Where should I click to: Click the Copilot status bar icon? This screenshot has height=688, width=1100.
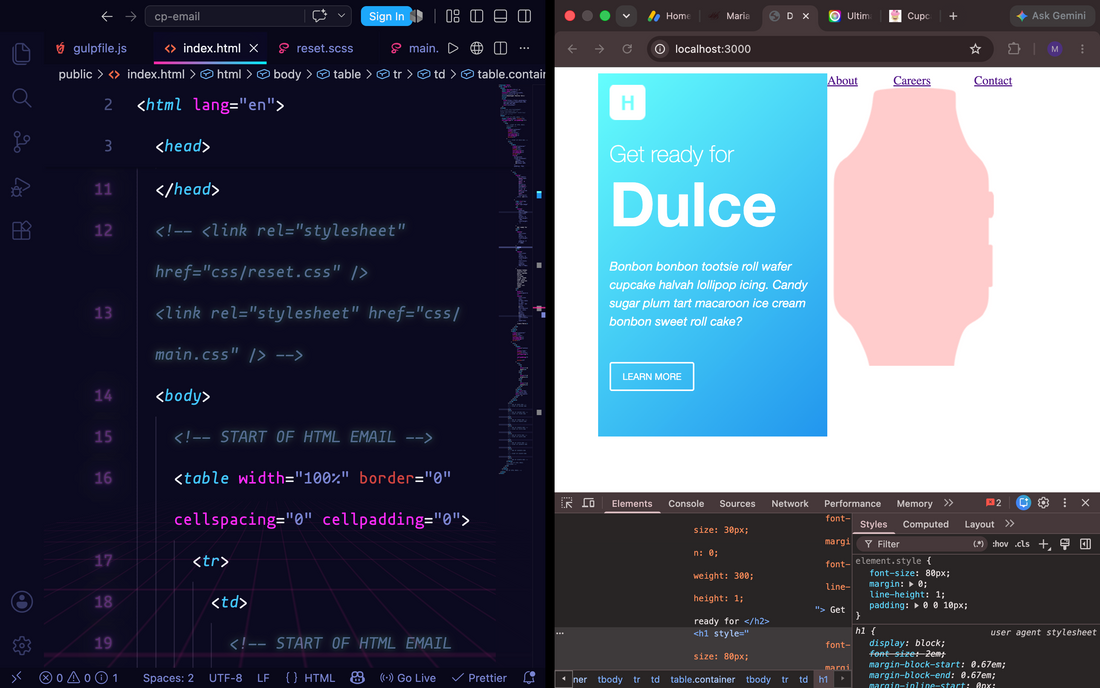point(357,677)
